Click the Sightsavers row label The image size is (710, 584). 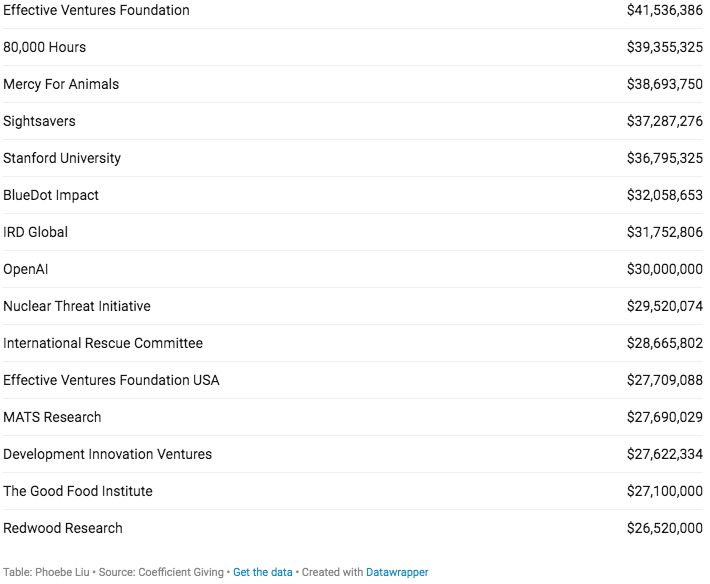coord(39,121)
